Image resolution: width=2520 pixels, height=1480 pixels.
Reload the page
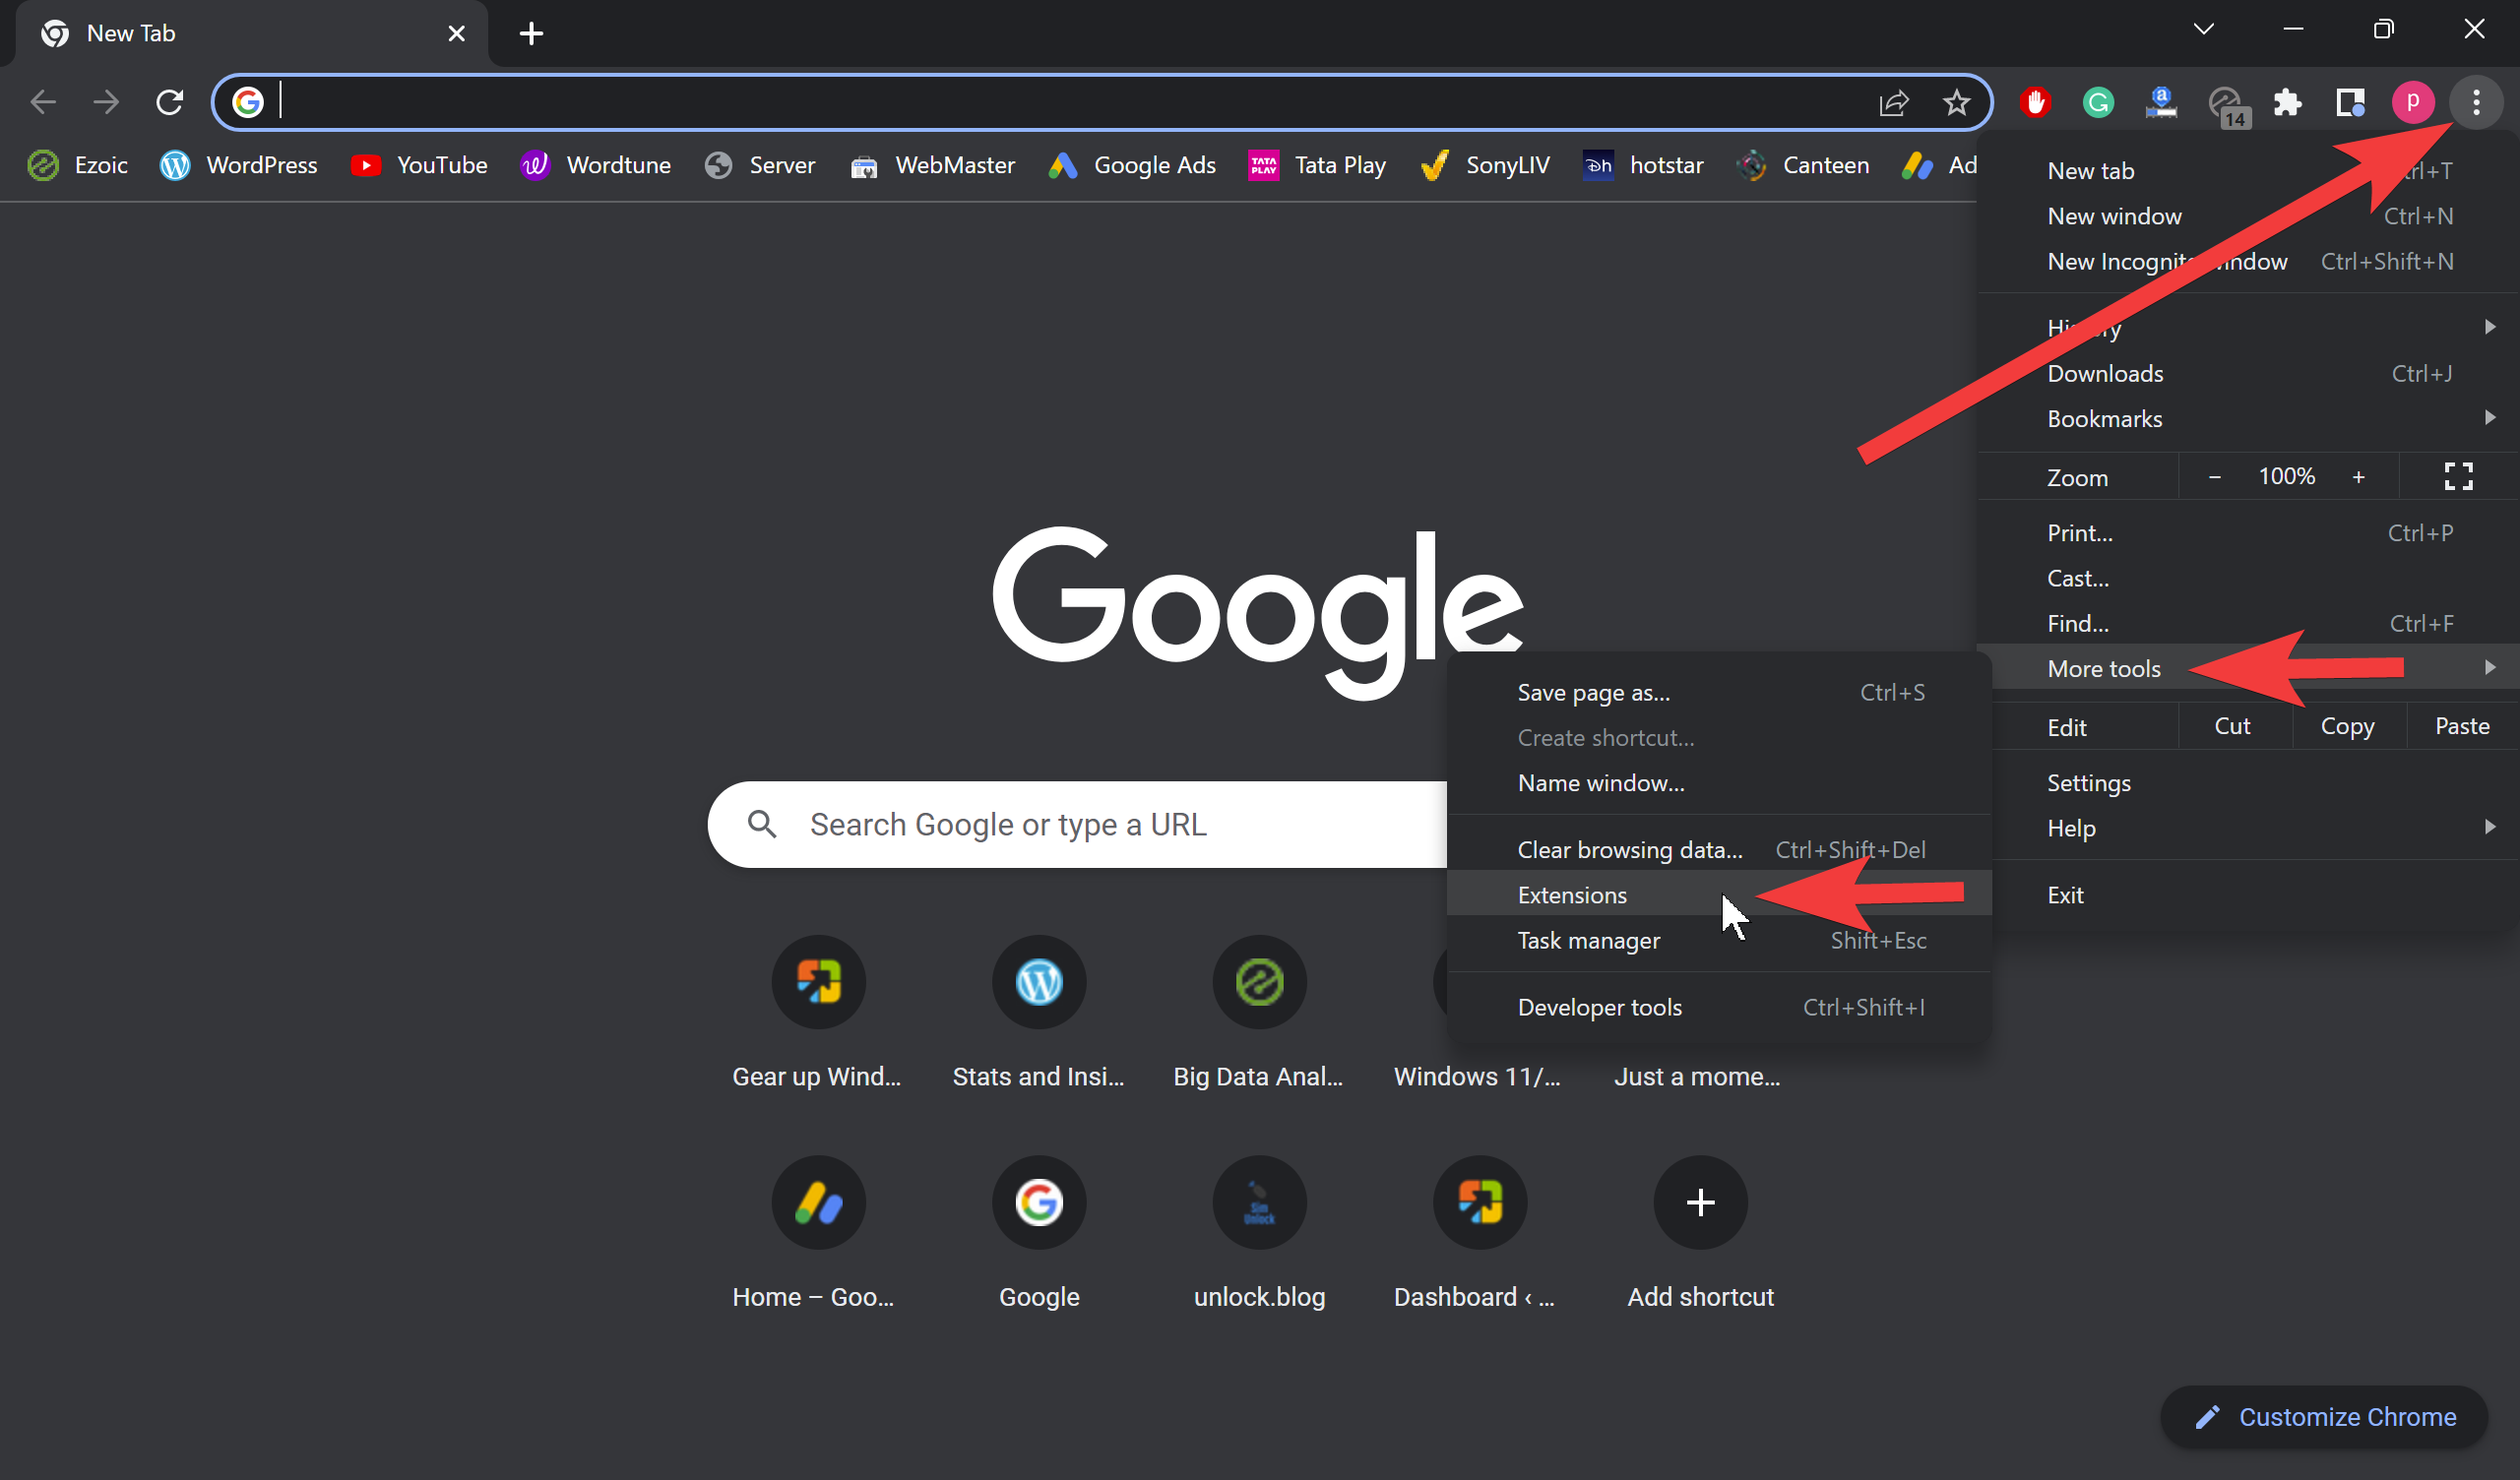(x=169, y=102)
